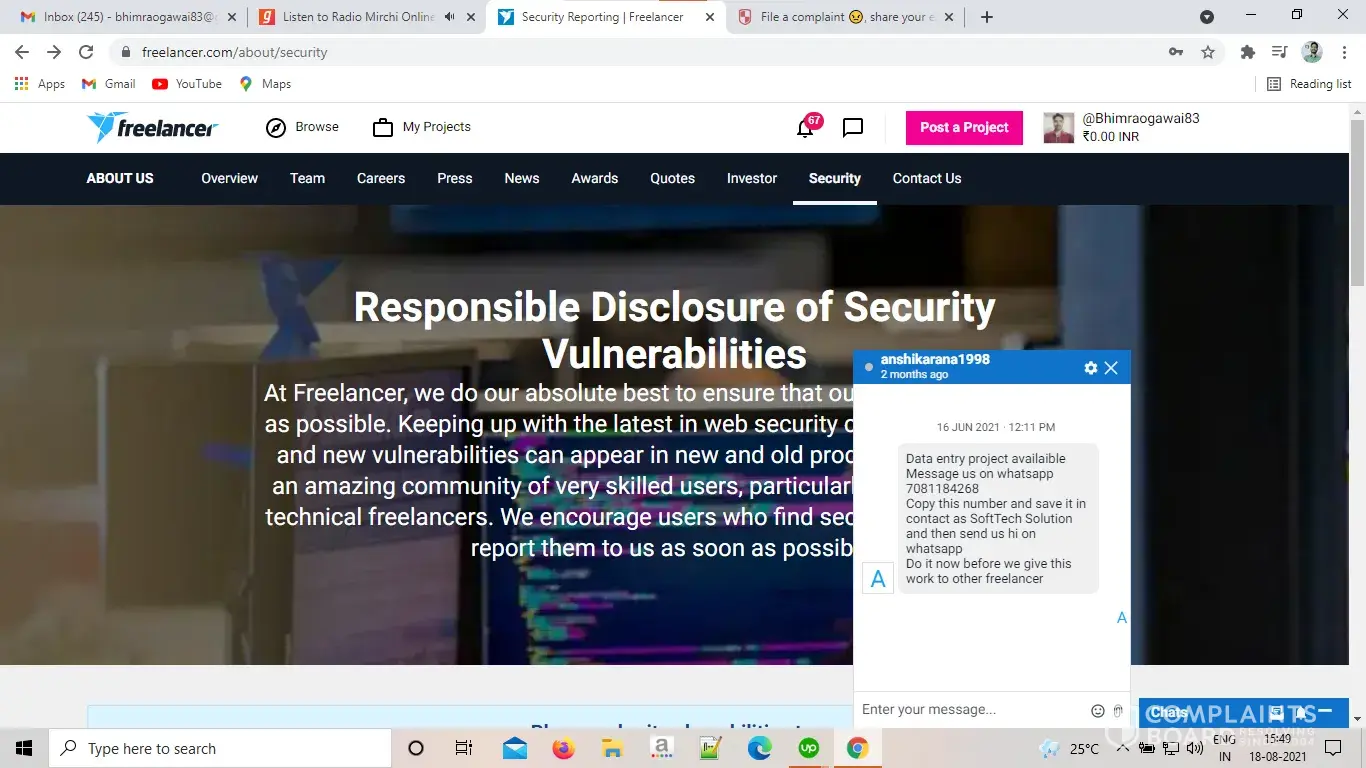The image size is (1366, 768).
Task: Open the Reading list
Action: coord(1309,84)
